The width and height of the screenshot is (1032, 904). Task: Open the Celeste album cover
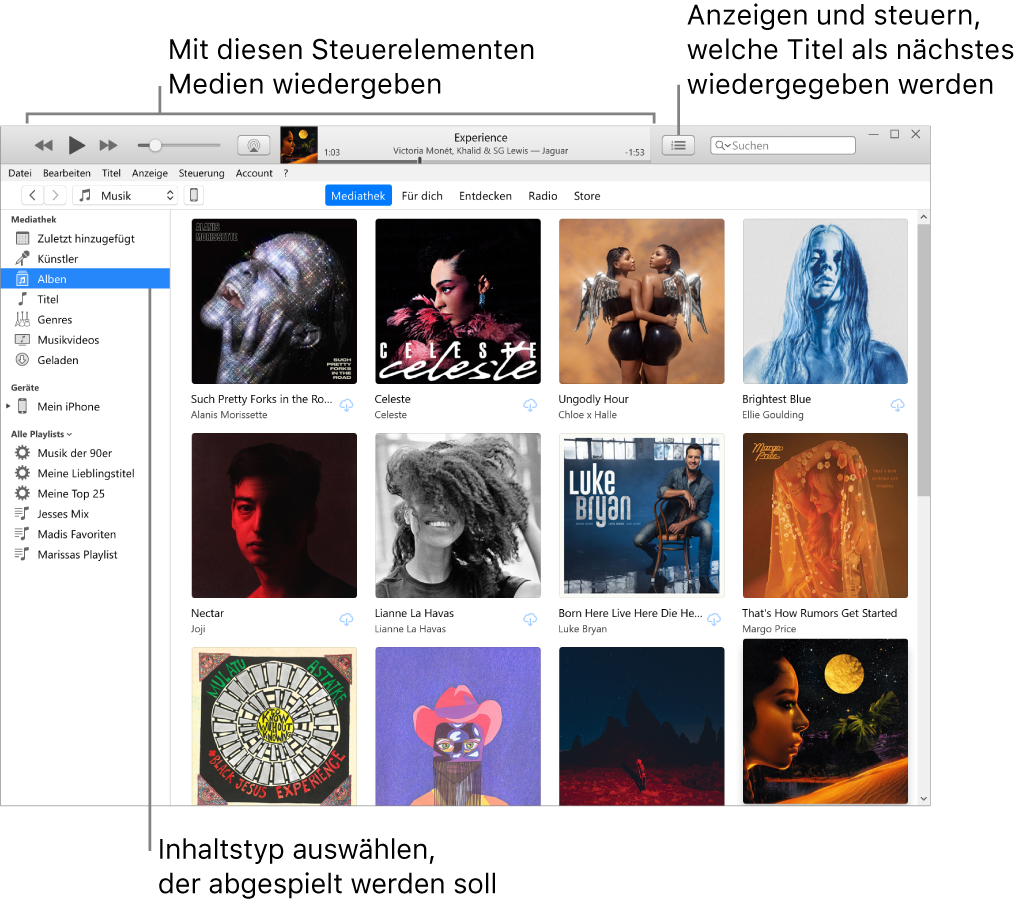457,301
